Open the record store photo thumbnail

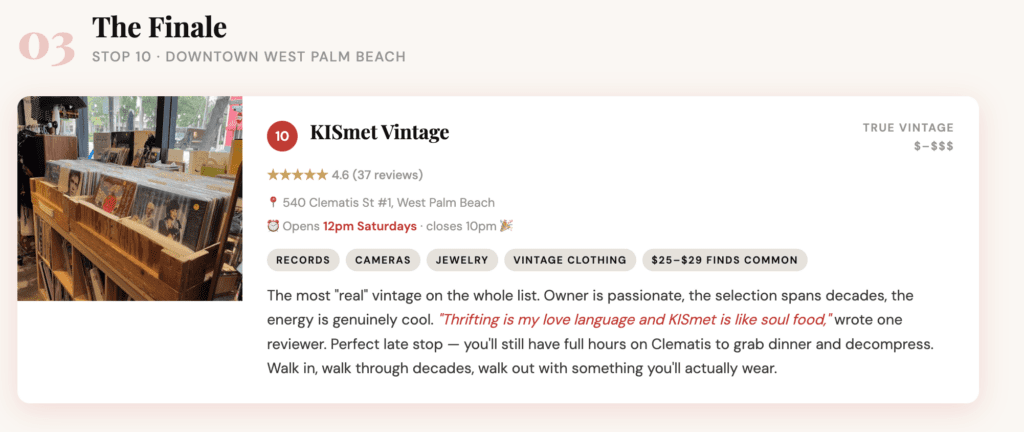point(130,198)
